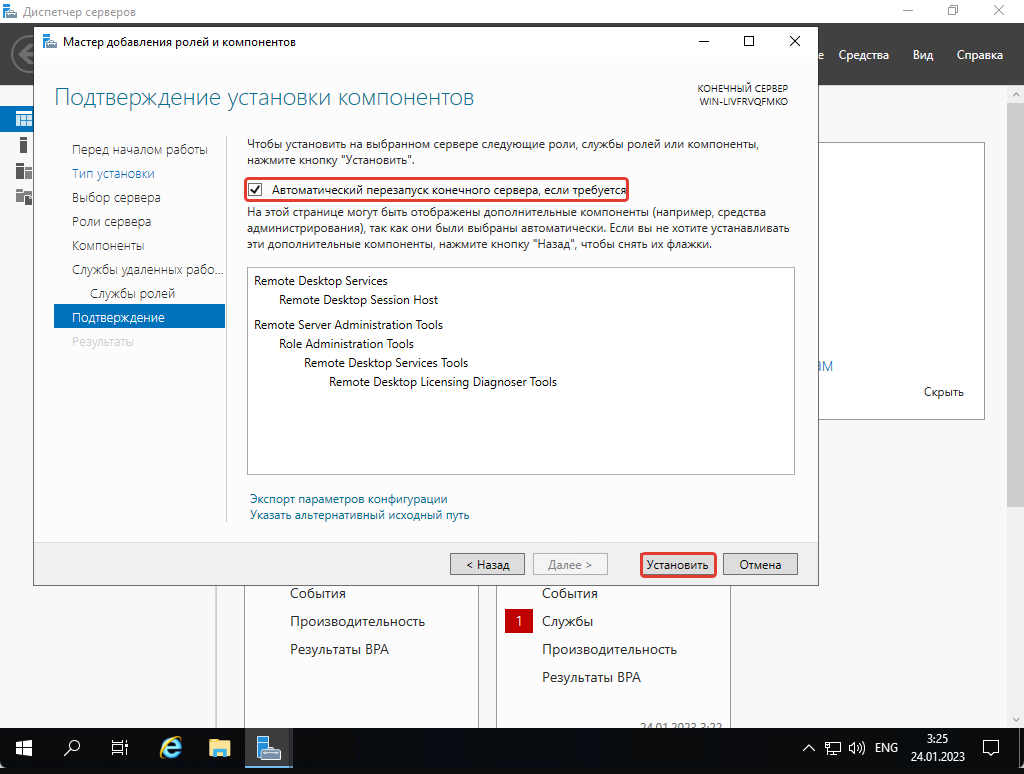Open taskbar search magnifier
The width and height of the screenshot is (1024, 774).
click(x=72, y=747)
